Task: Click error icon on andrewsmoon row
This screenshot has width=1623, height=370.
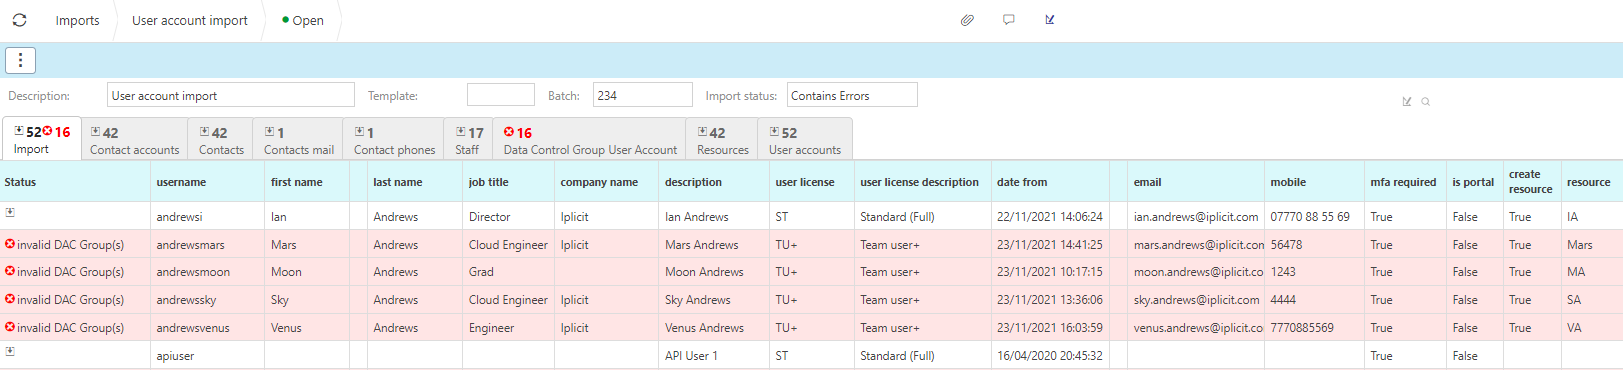Action: pyautogui.click(x=10, y=271)
